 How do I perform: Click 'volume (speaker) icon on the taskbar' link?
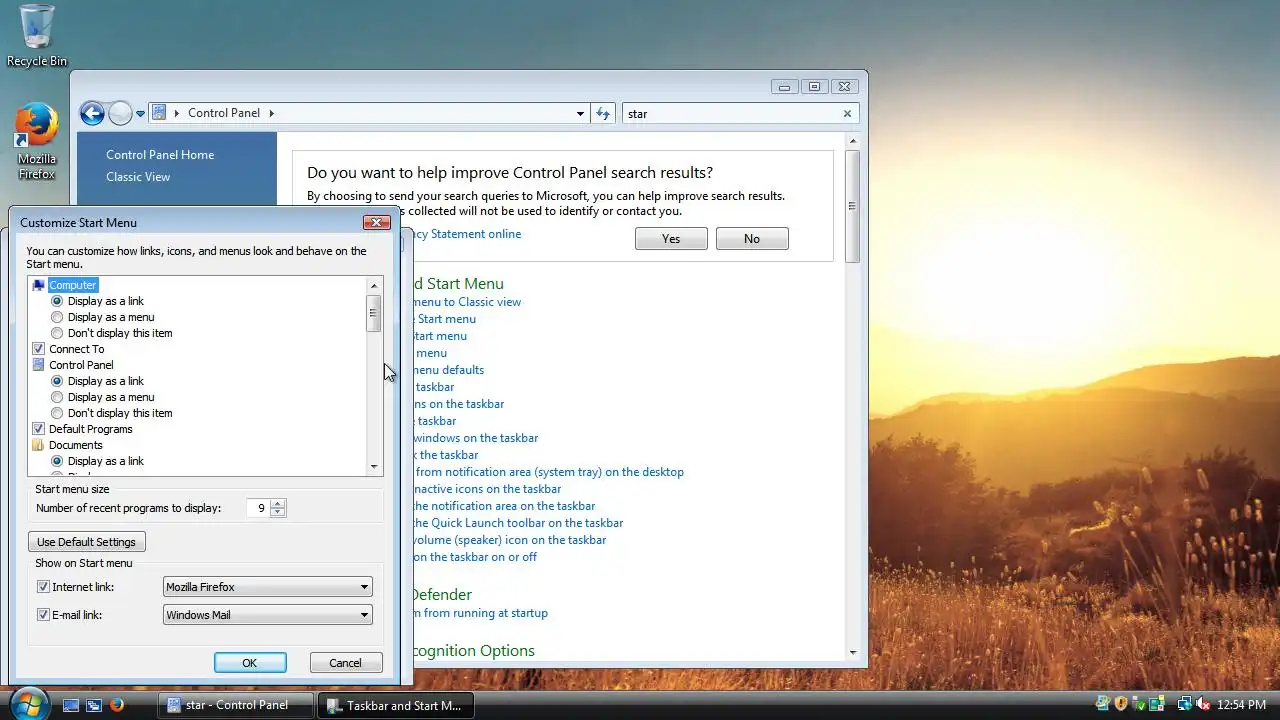click(x=509, y=540)
